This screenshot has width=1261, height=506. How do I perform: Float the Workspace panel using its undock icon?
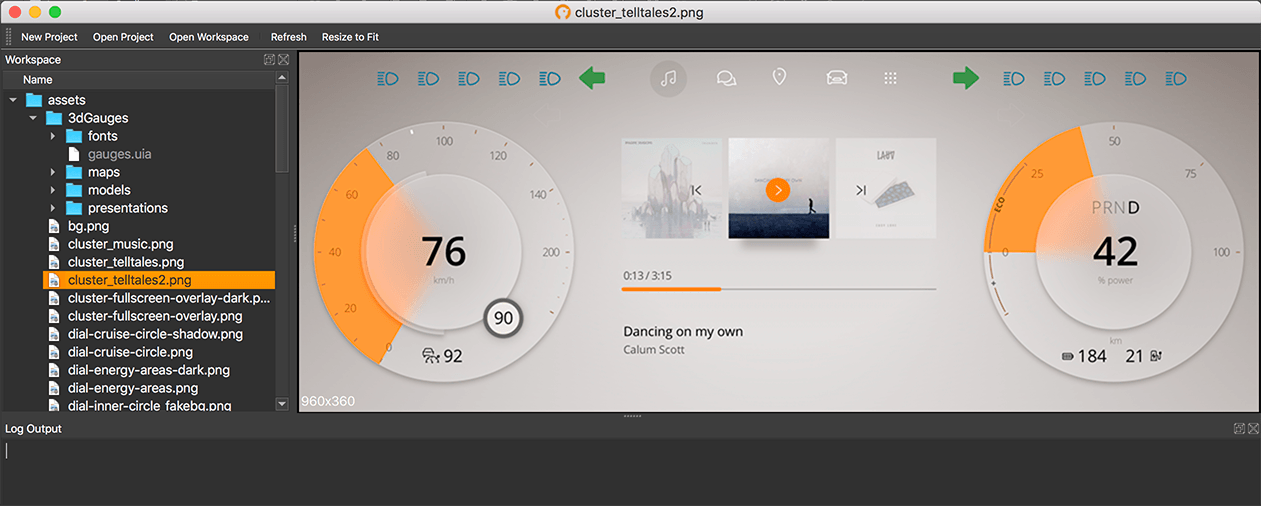(x=269, y=60)
